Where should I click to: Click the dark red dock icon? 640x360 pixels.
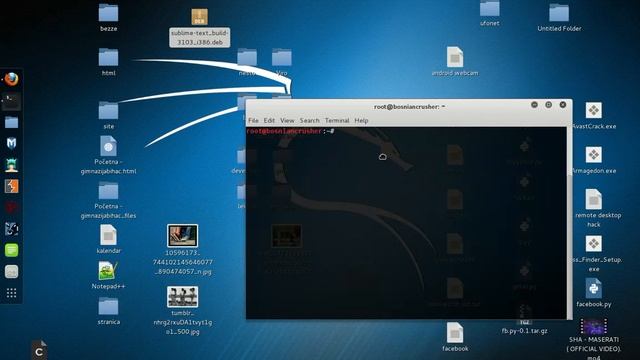coord(11,207)
